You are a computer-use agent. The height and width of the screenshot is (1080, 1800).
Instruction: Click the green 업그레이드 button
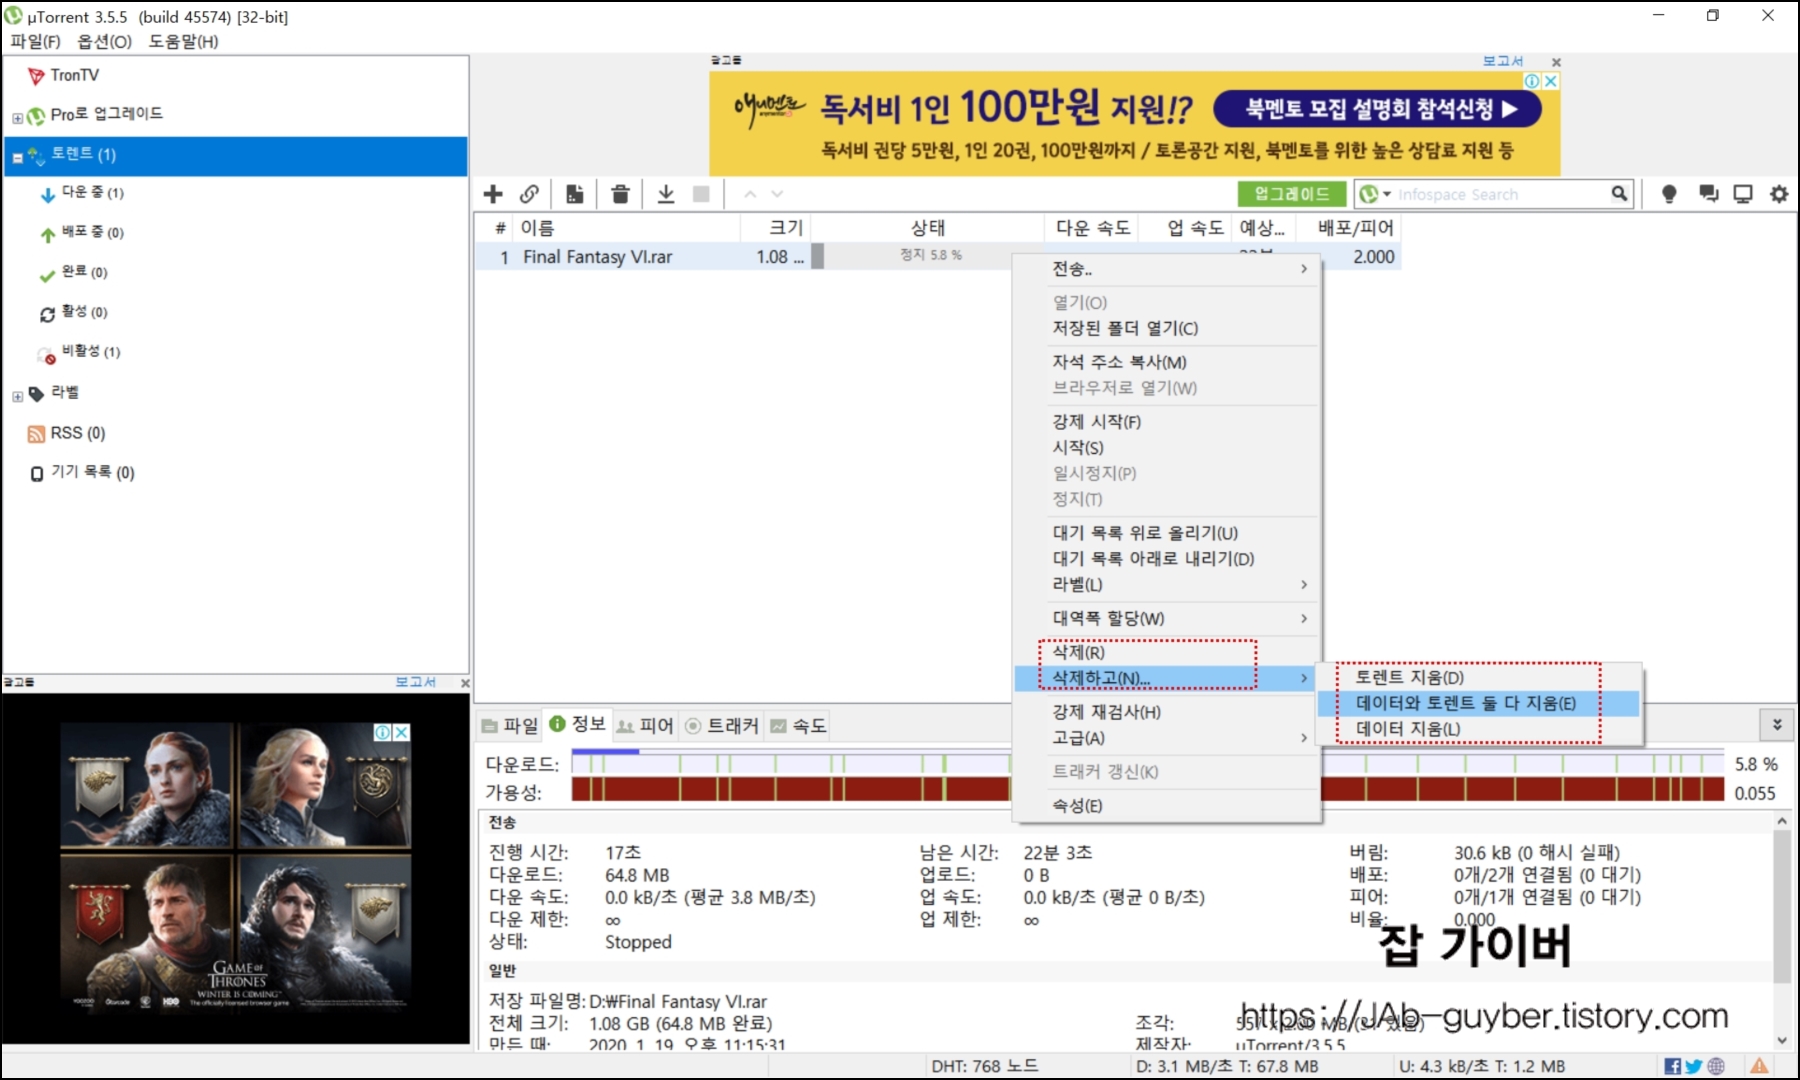pos(1292,194)
